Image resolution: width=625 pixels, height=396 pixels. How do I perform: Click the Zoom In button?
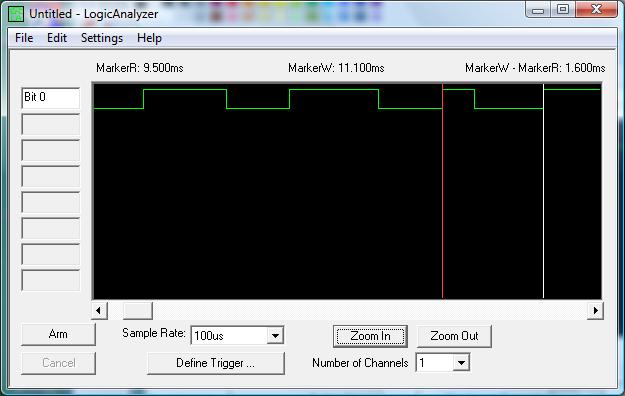(x=370, y=336)
